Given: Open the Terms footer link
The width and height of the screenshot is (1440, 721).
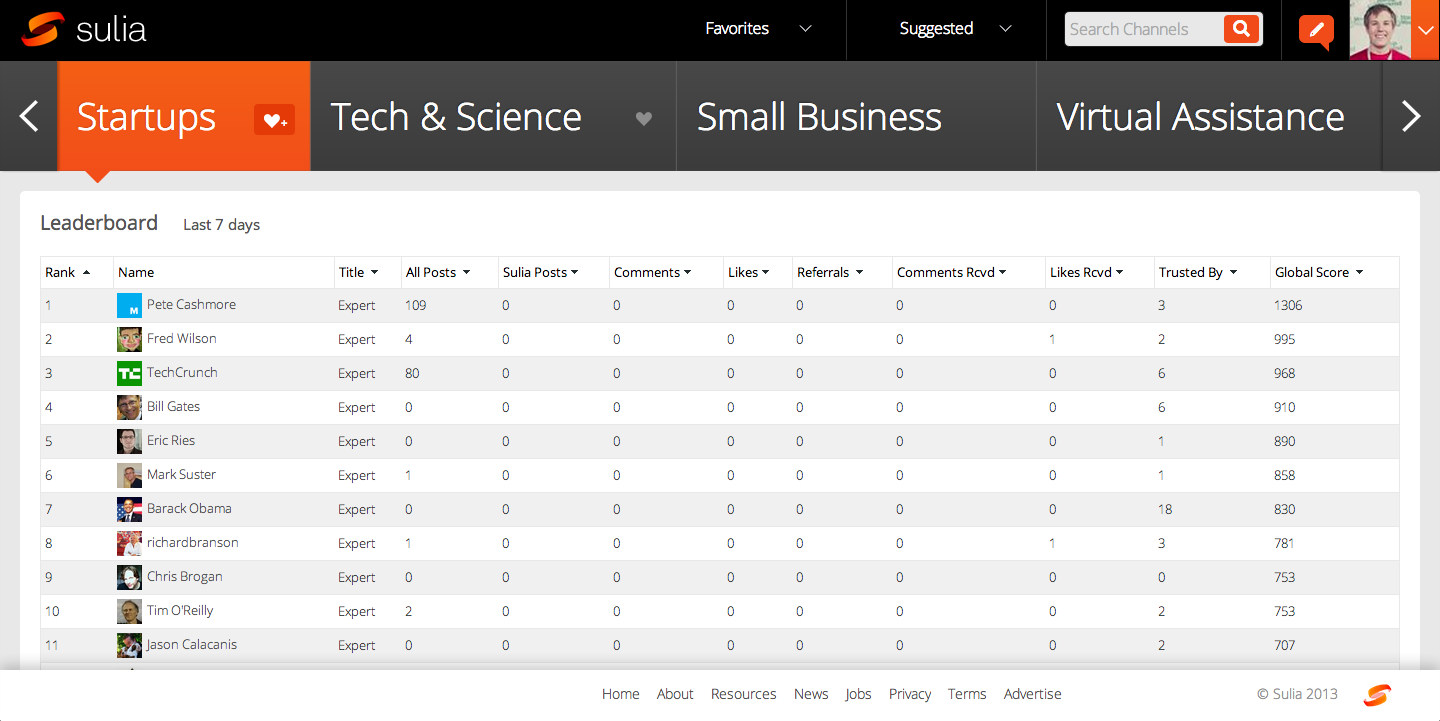Looking at the screenshot, I should pos(967,694).
